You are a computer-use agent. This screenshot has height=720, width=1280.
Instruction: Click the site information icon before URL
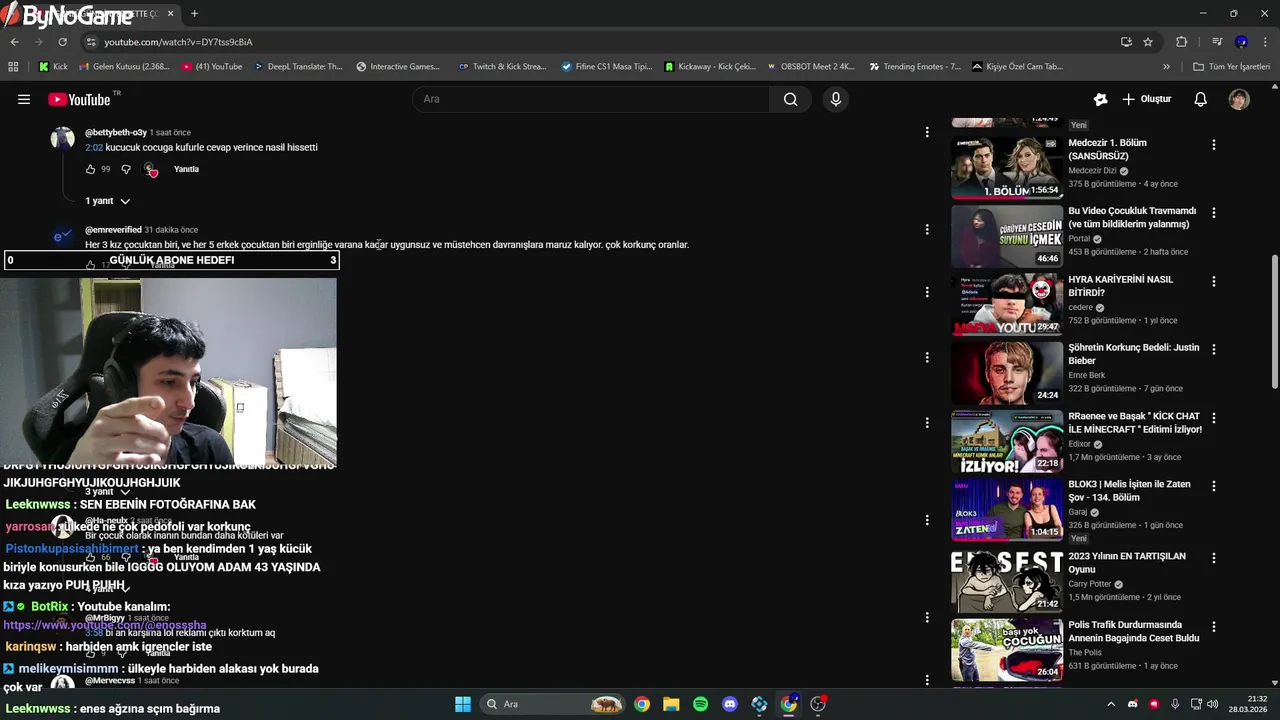tap(92, 42)
